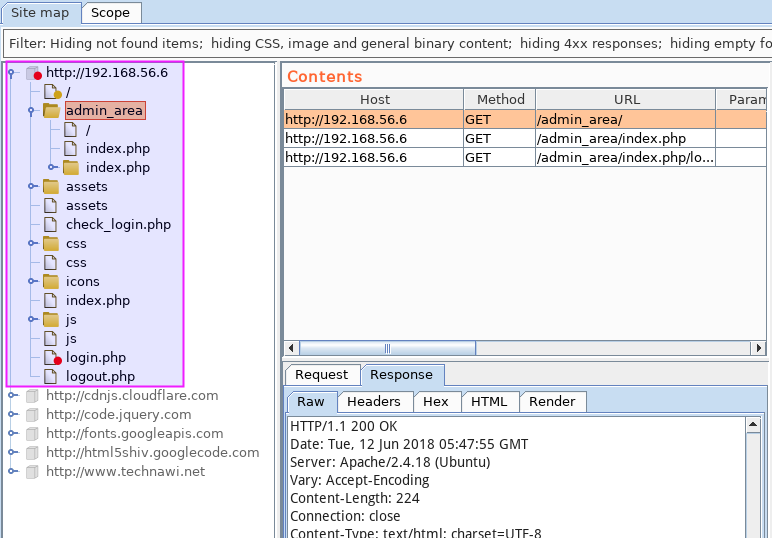Expand the assets folder node
Image resolution: width=772 pixels, height=538 pixels.
tap(32, 186)
